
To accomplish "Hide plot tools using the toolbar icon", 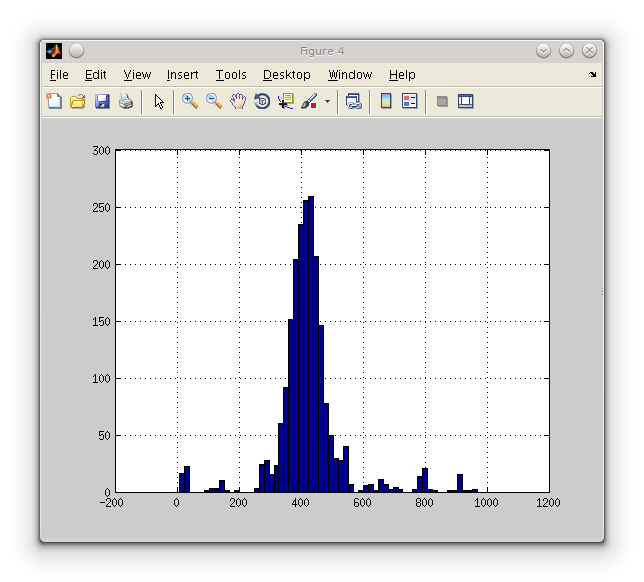I will pos(442,101).
